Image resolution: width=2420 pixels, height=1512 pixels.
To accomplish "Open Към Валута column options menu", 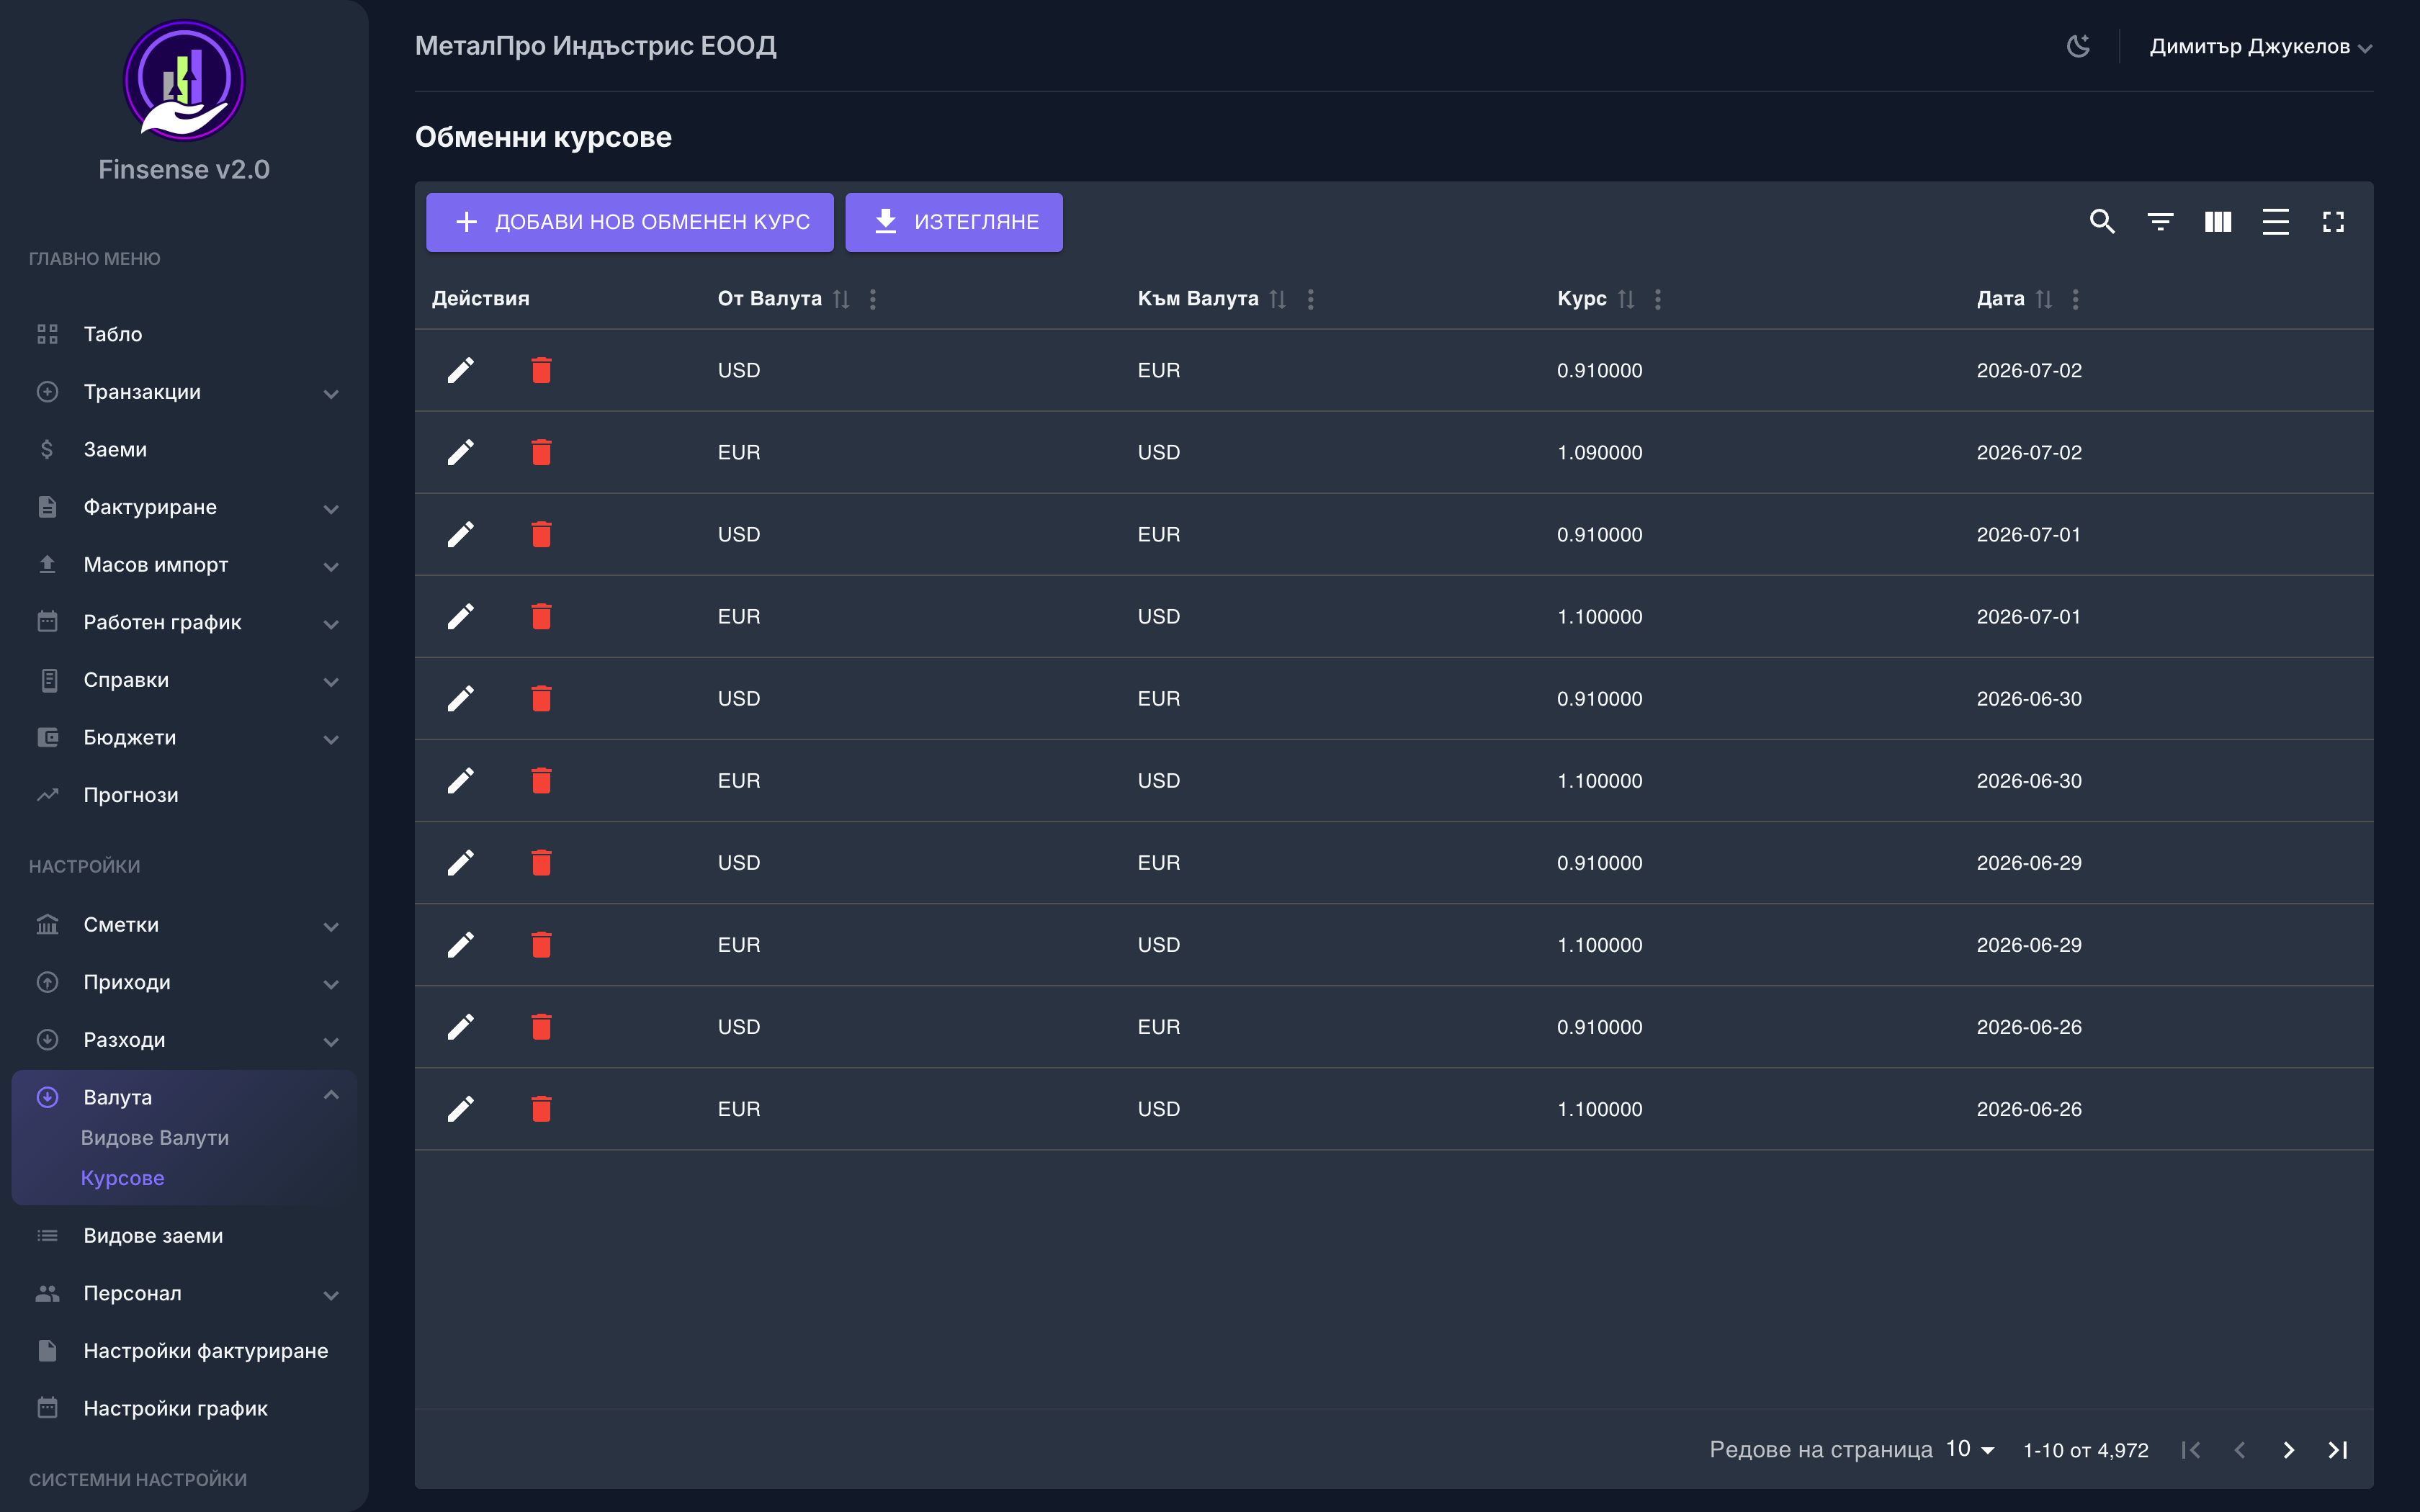I will point(1310,299).
